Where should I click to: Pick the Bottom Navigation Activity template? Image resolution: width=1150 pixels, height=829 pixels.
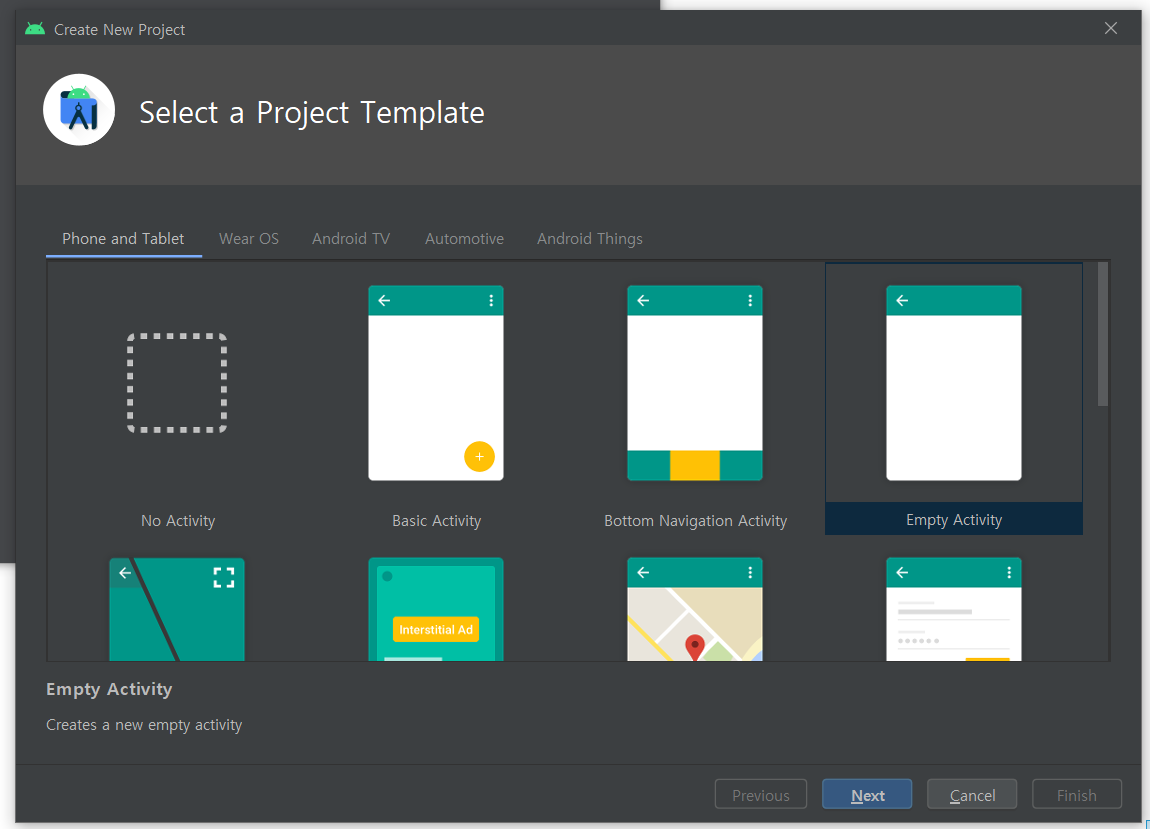695,383
